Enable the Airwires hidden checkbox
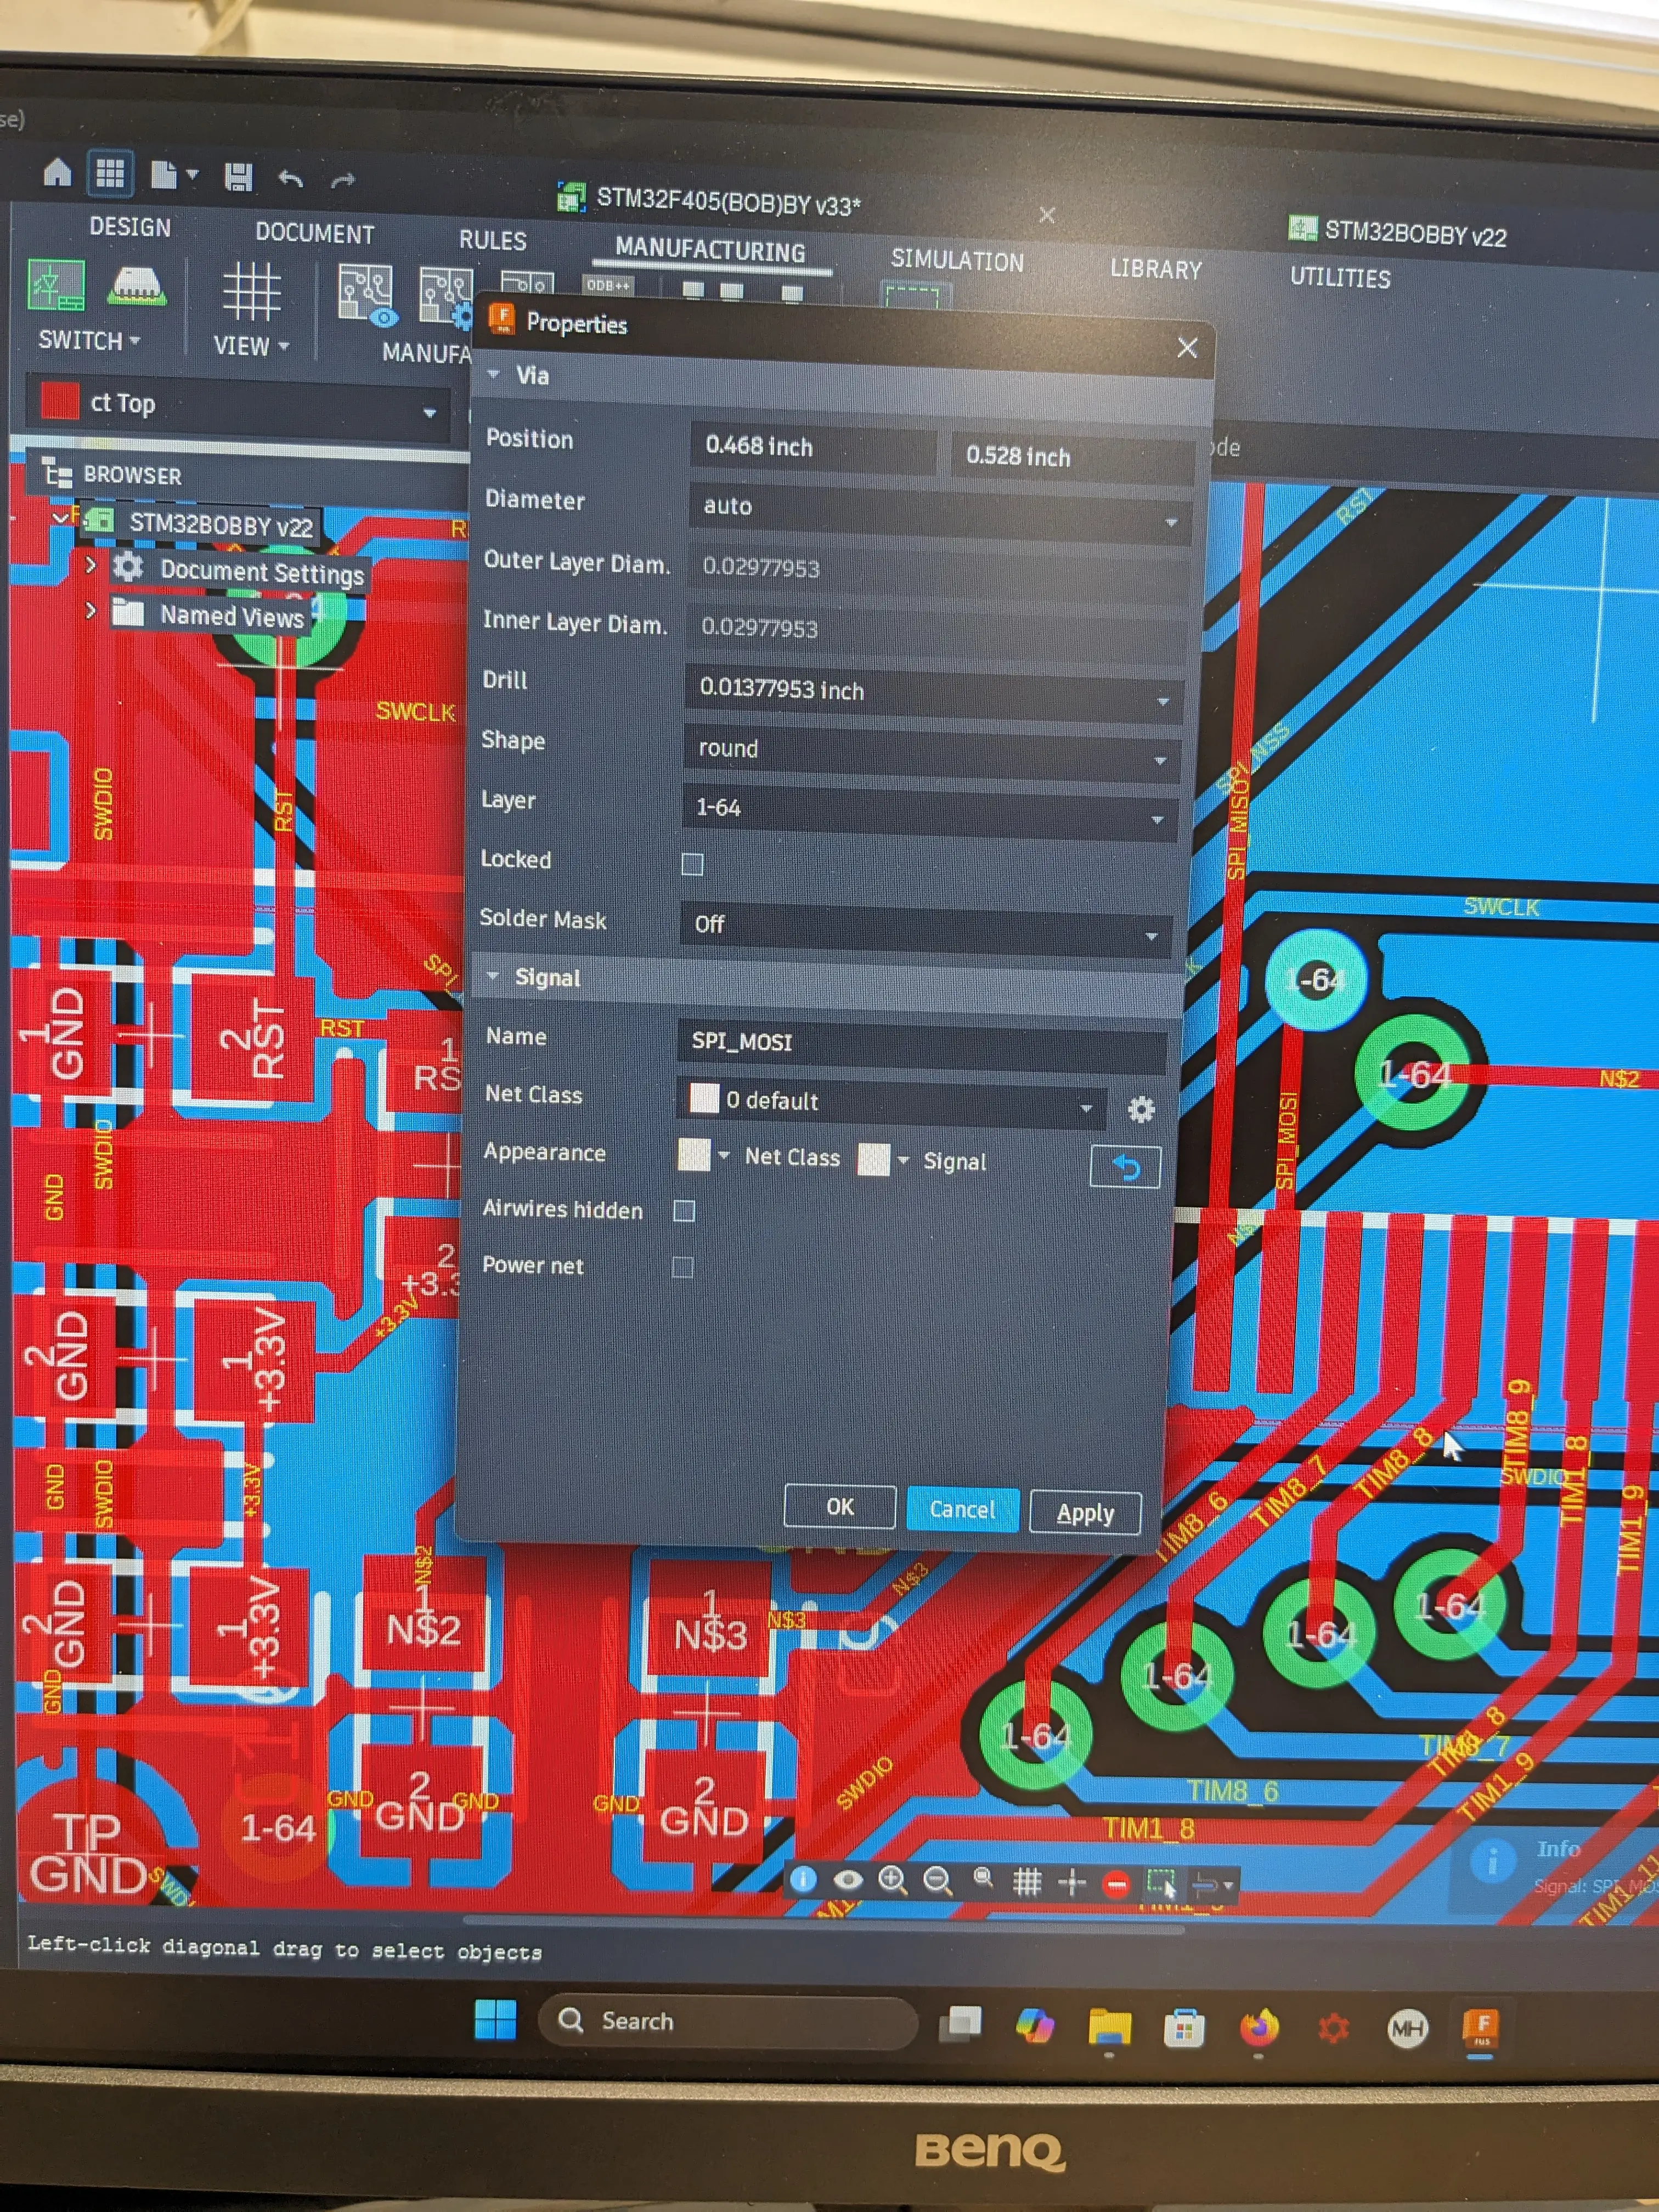Viewport: 1659px width, 2212px height. coord(684,1211)
